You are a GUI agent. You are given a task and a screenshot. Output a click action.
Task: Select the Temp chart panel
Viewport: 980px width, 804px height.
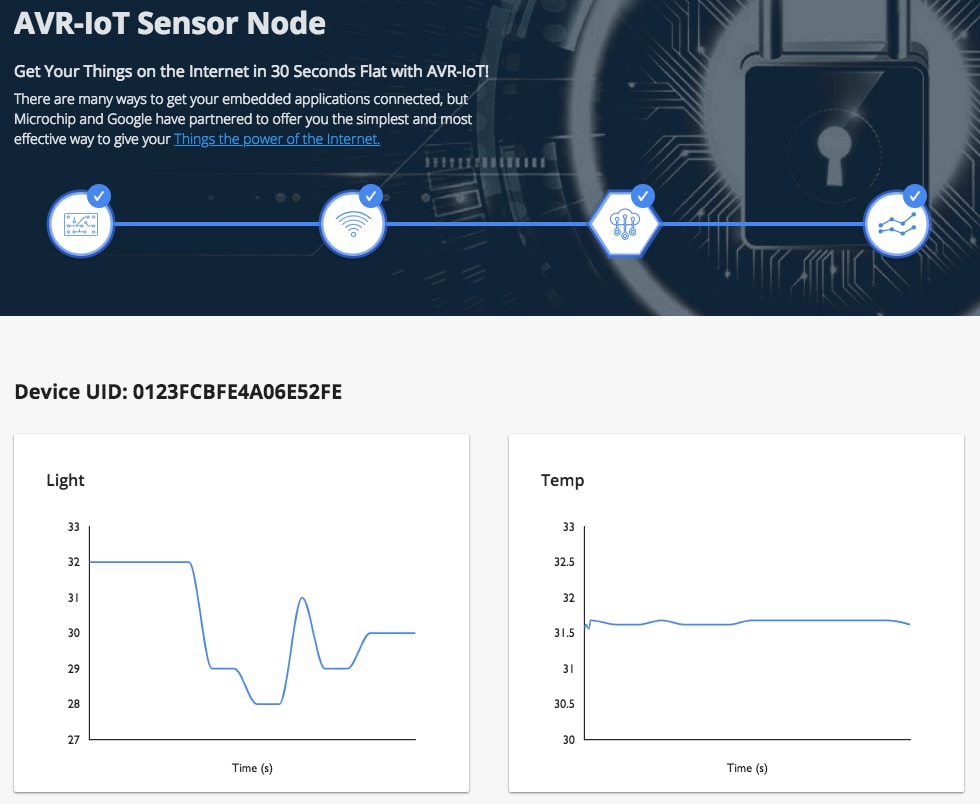point(736,610)
